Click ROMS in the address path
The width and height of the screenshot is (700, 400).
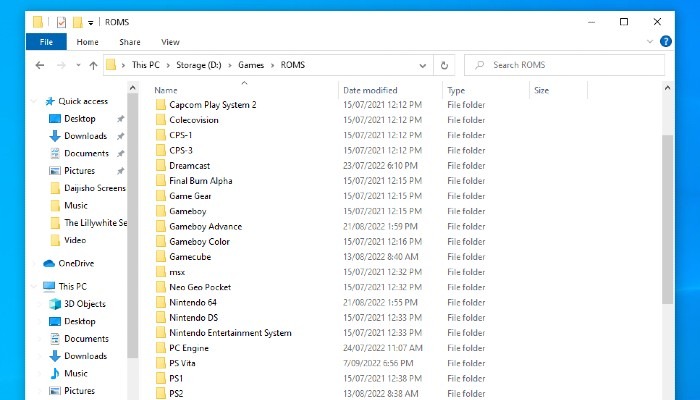coord(293,65)
